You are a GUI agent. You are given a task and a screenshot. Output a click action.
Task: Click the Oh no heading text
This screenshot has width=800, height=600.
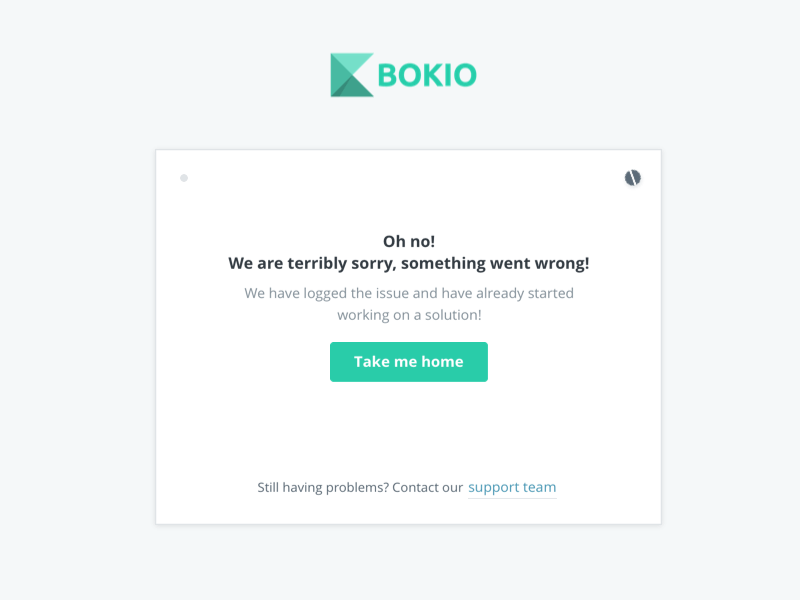point(408,240)
